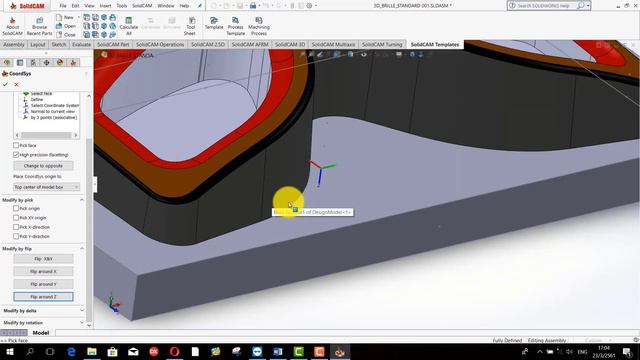Open Microsoft Edge from the taskbar
Viewport: 640px width, 360px height.
click(71, 351)
